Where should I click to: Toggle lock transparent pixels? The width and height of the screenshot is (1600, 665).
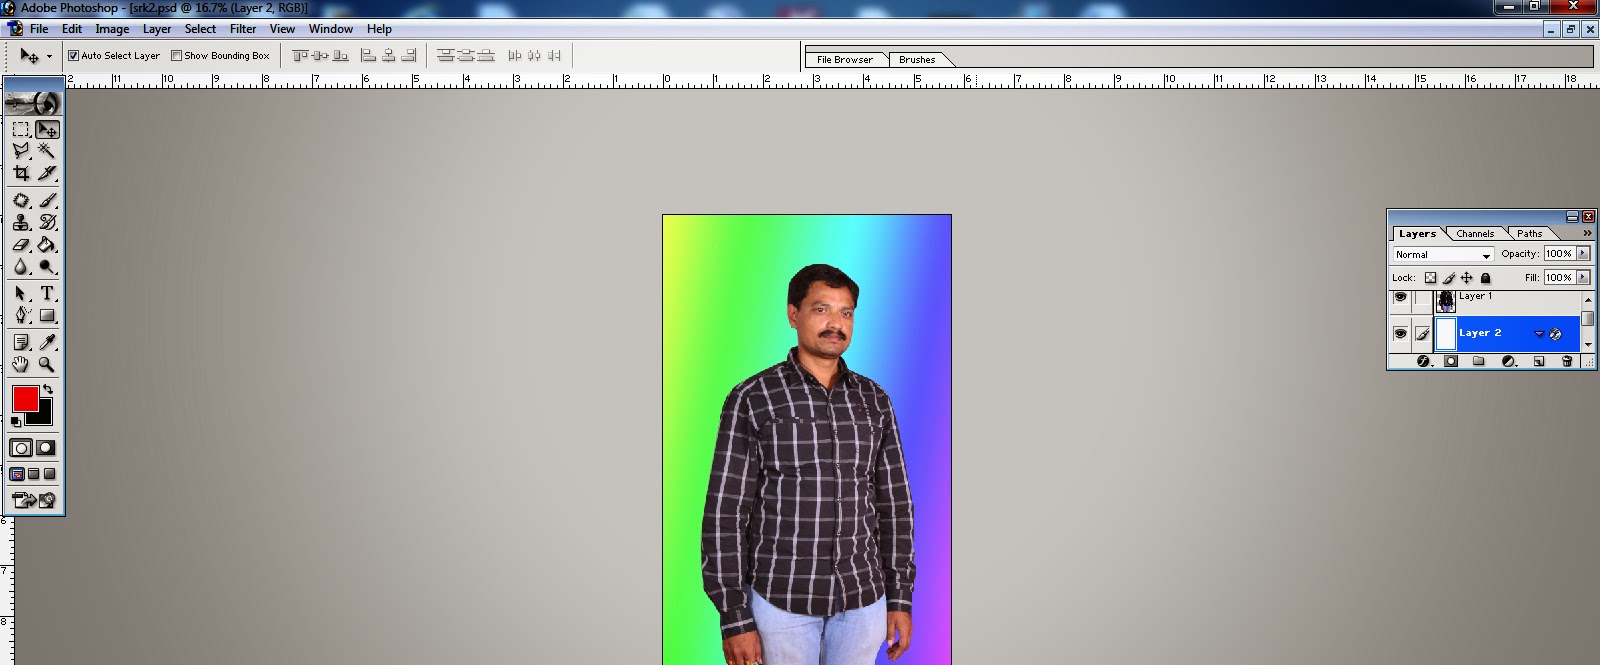[1431, 278]
